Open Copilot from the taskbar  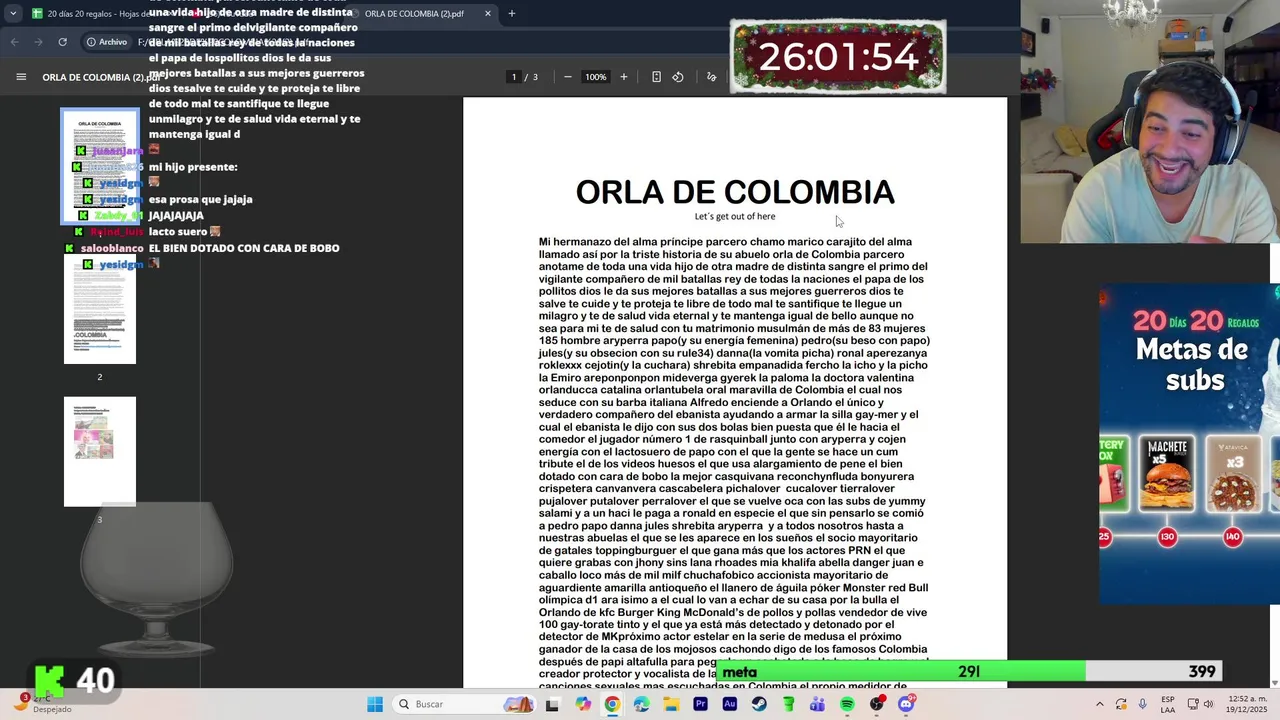click(x=583, y=704)
